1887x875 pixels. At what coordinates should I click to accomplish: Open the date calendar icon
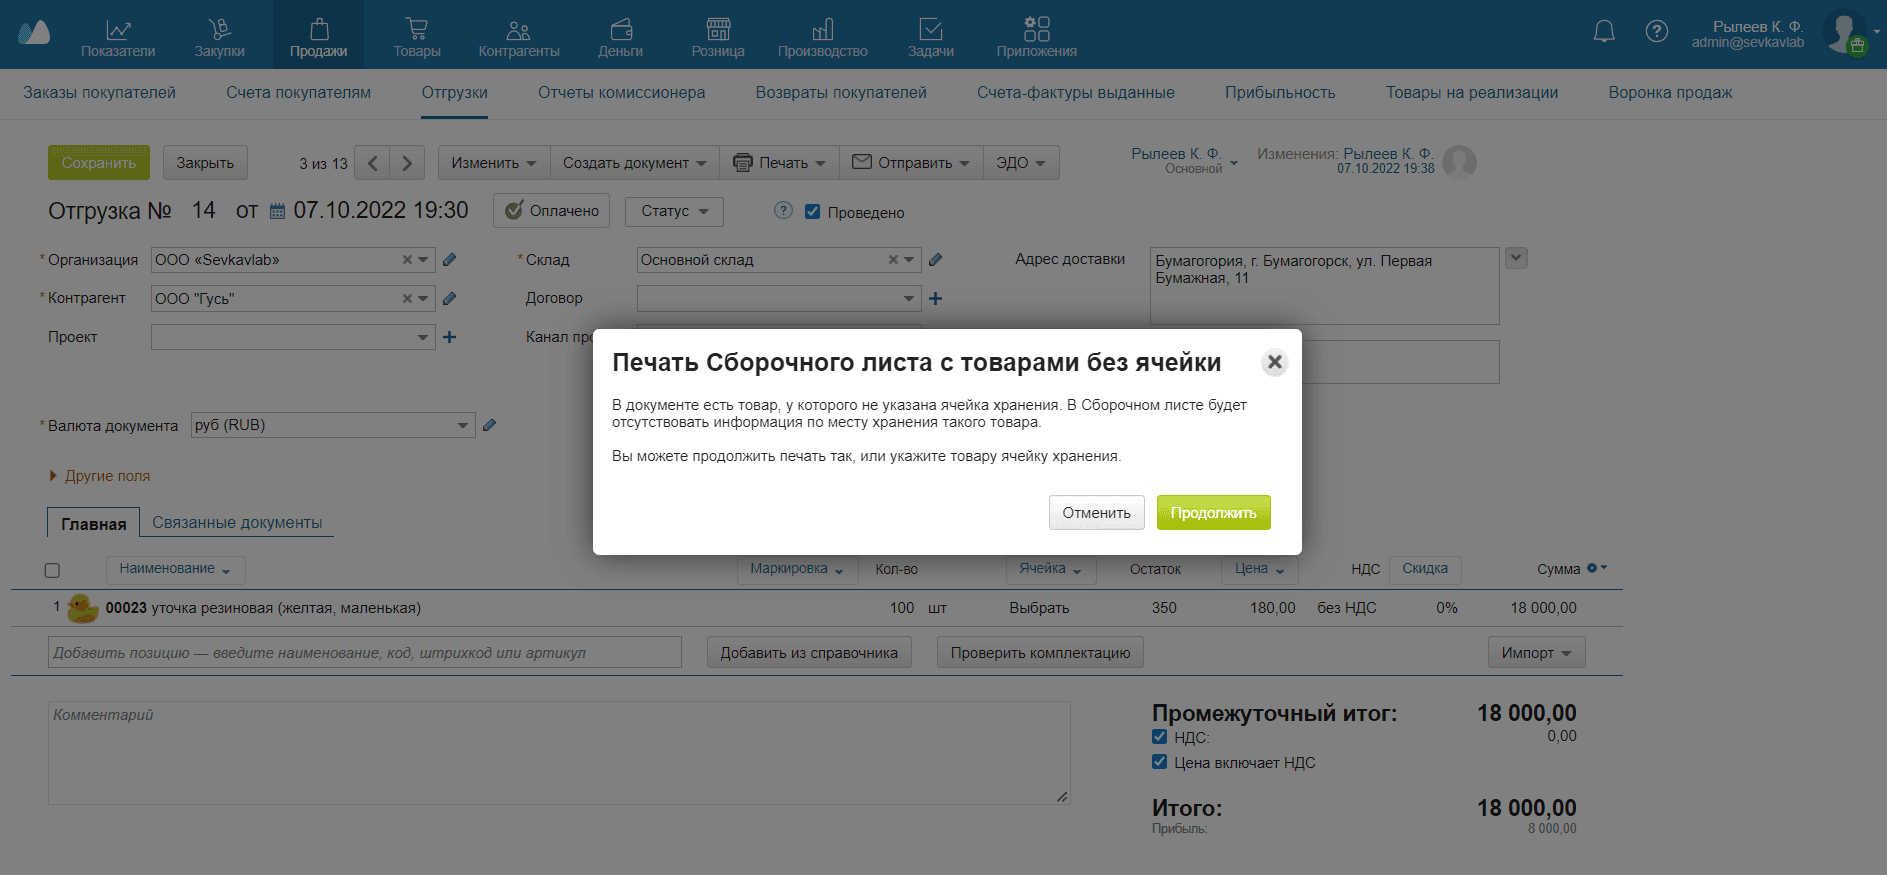pos(278,212)
